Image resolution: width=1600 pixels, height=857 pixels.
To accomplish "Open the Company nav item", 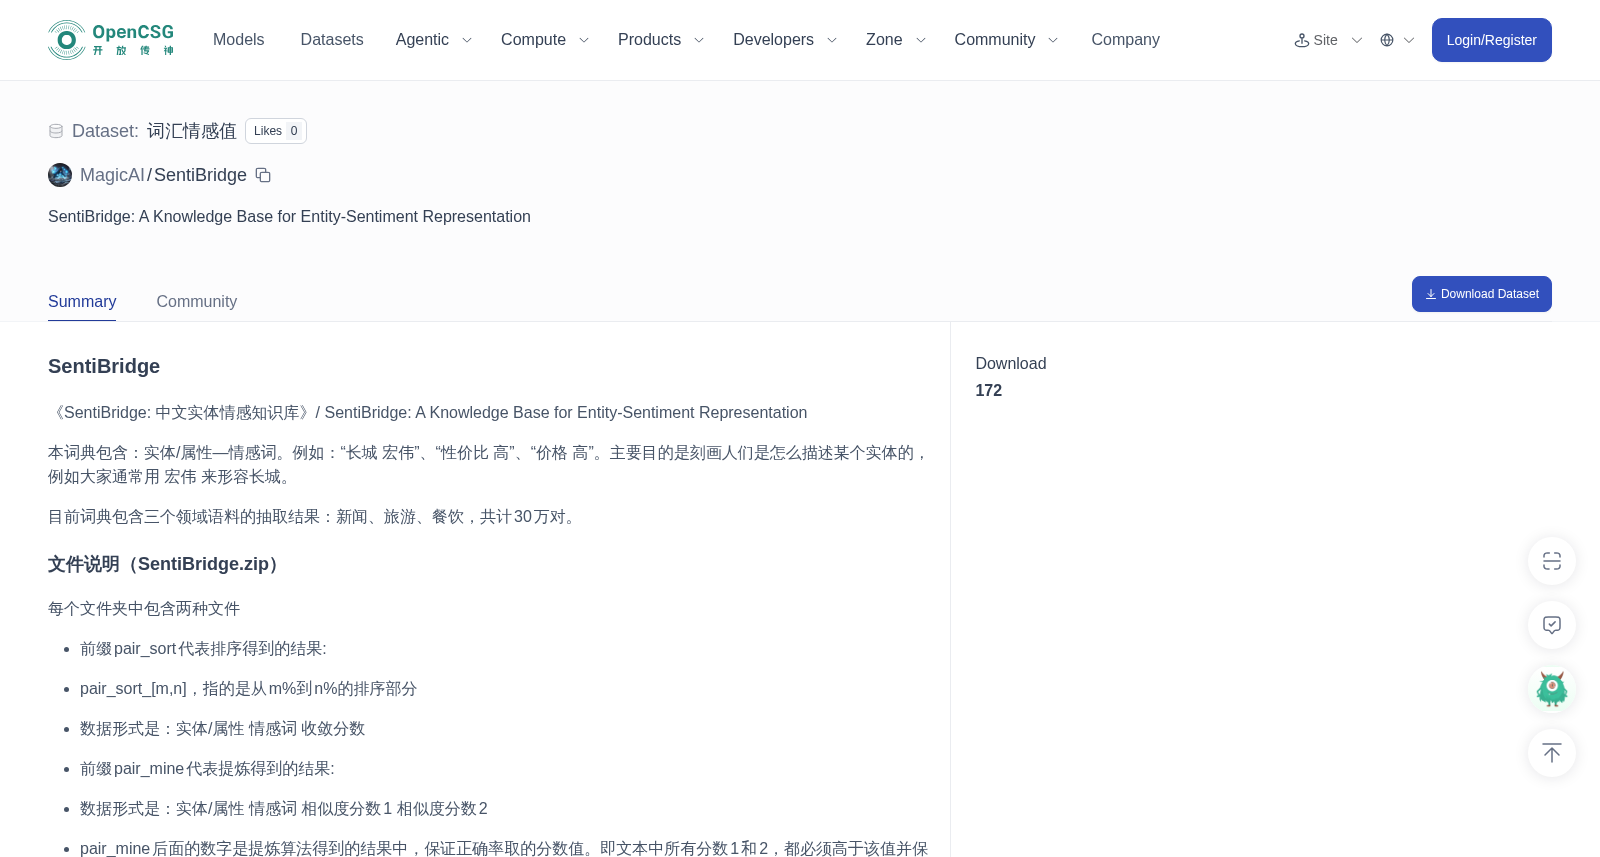I will tap(1125, 40).
